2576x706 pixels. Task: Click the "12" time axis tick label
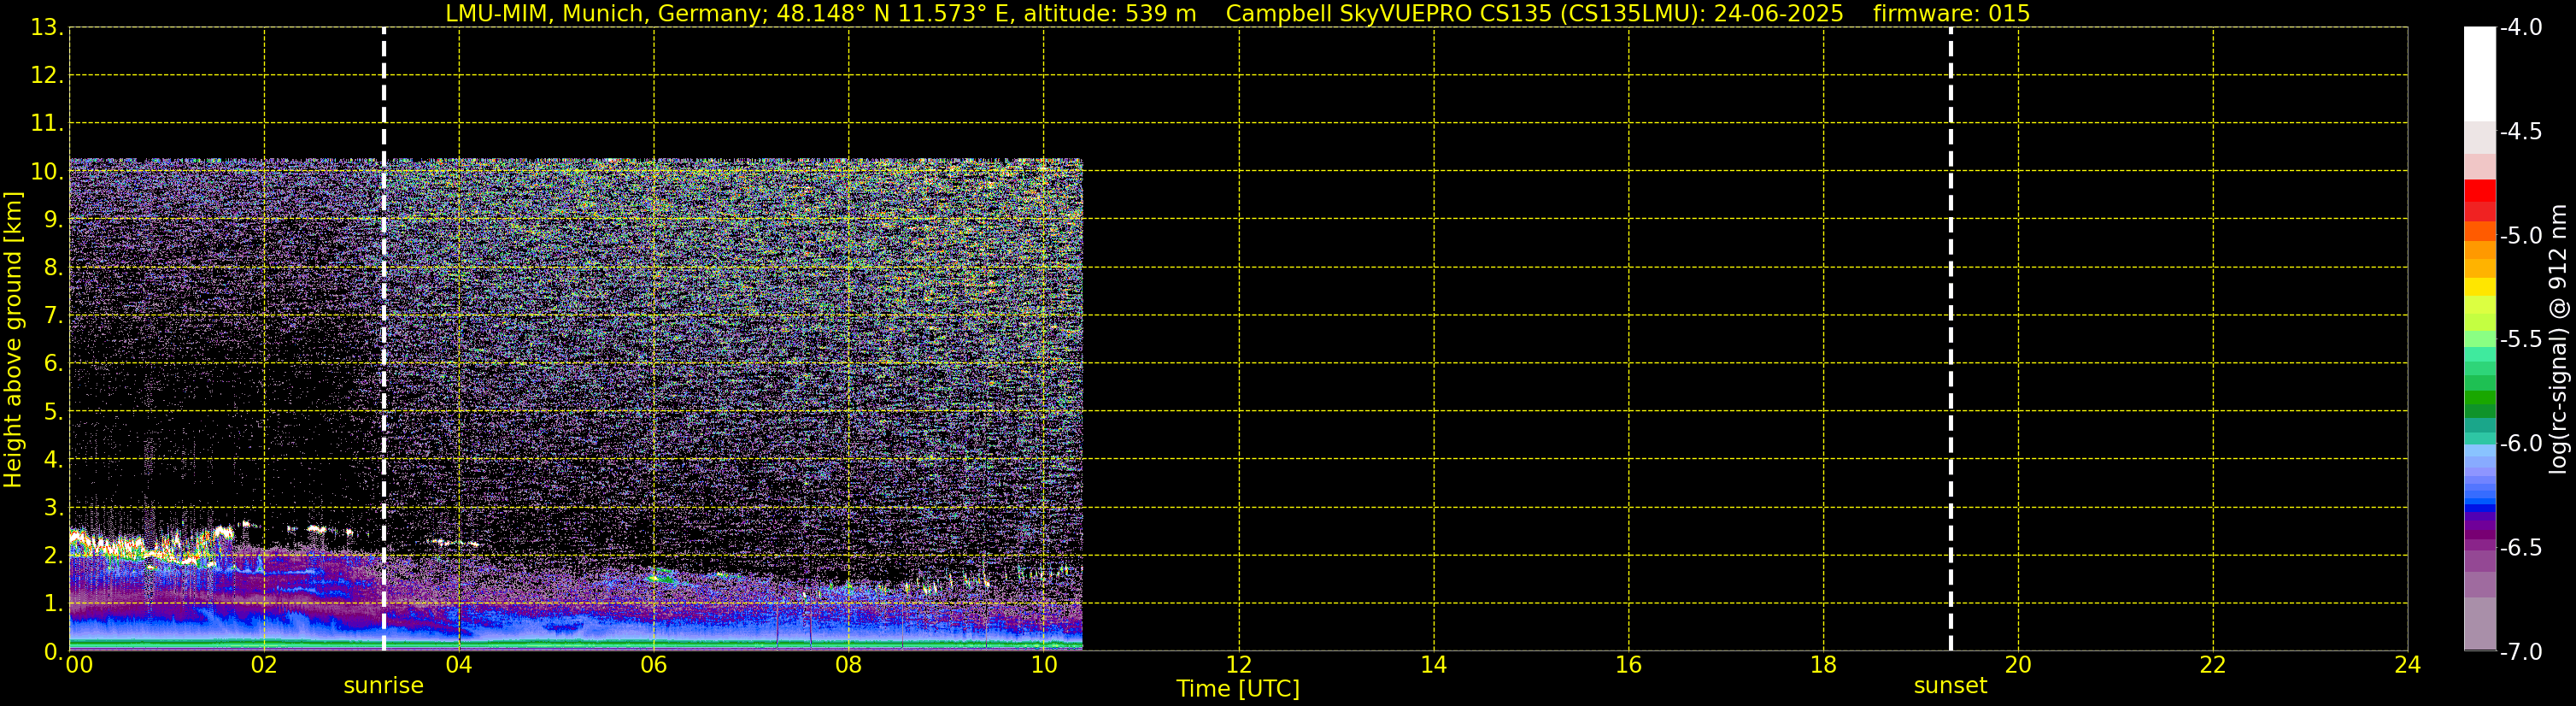pos(1239,665)
